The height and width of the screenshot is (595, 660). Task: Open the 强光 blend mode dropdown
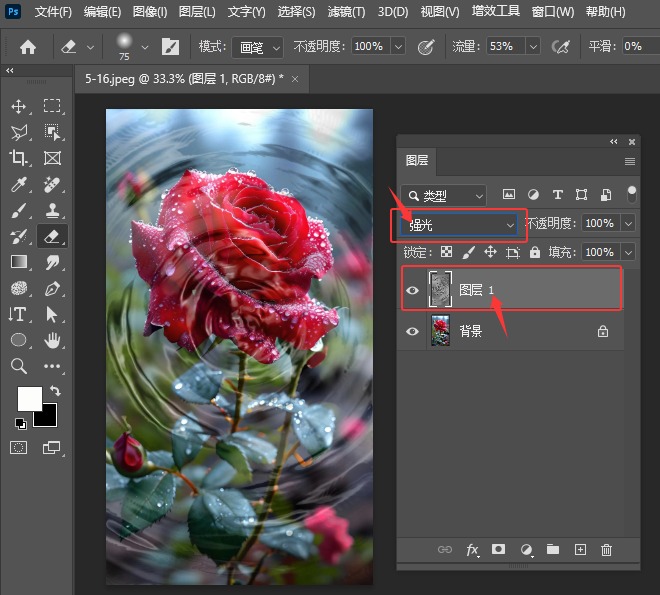pos(459,225)
